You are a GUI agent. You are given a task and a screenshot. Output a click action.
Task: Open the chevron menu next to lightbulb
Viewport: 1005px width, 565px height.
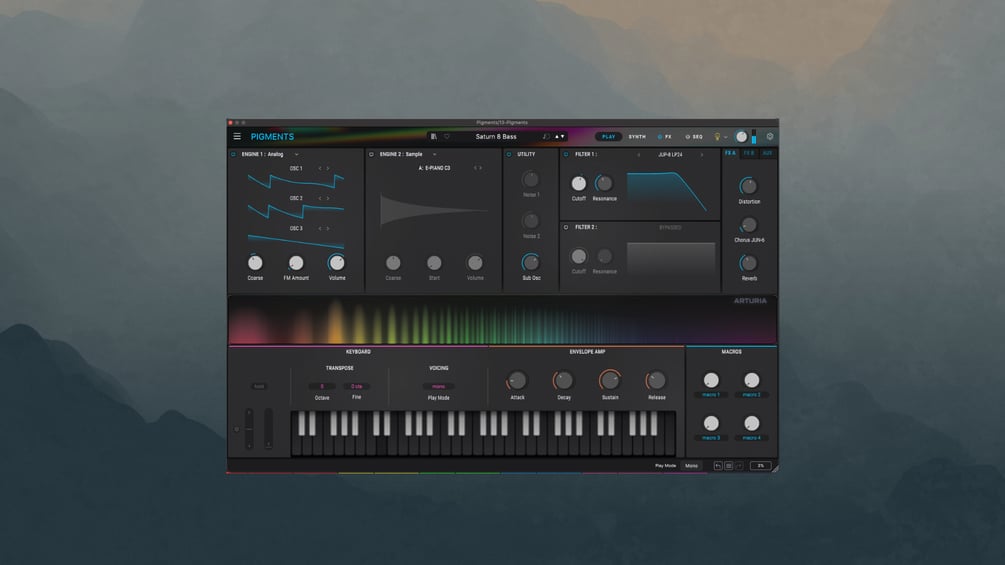726,136
